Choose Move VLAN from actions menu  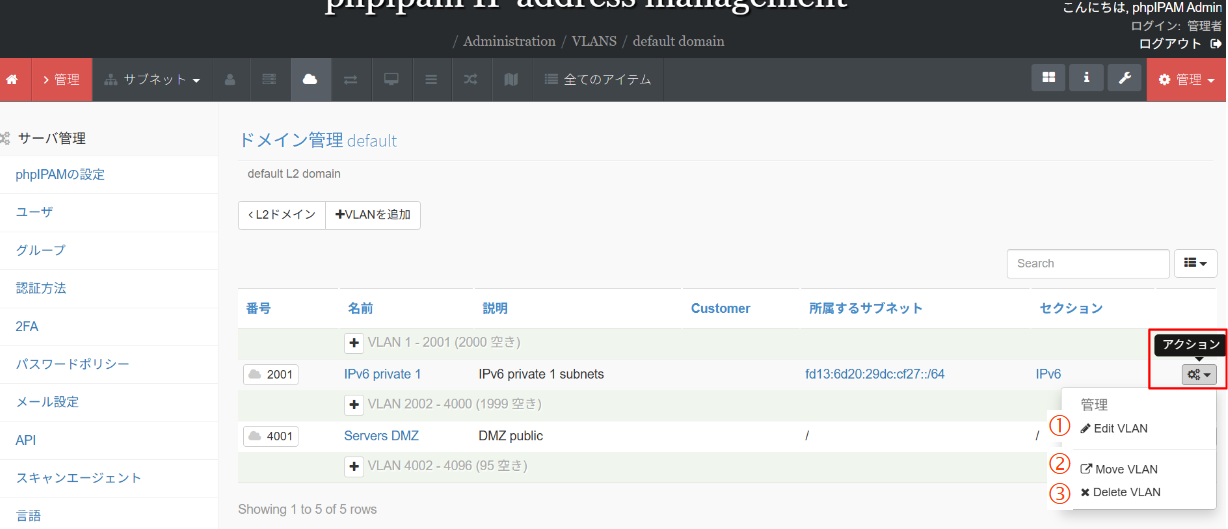(1119, 469)
